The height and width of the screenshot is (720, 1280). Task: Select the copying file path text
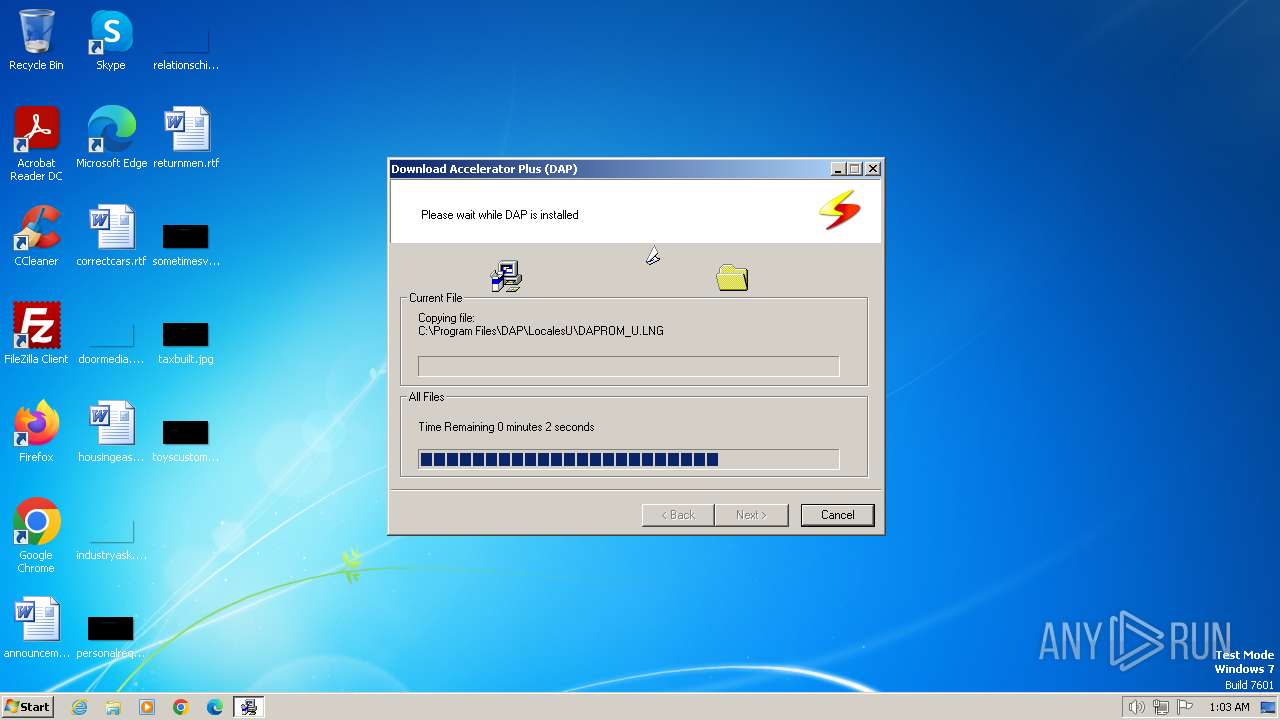pos(541,331)
